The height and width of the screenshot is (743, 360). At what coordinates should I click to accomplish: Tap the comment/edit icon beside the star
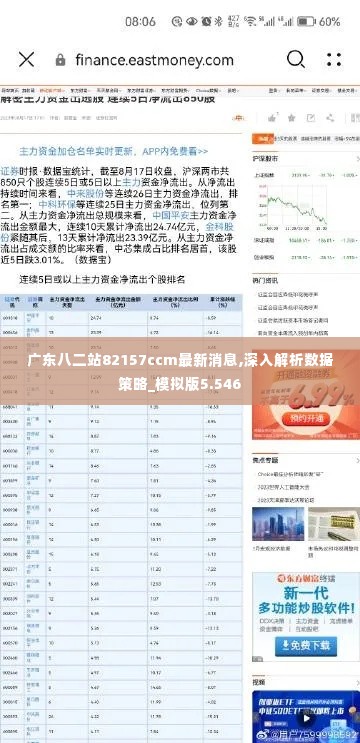(310, 118)
